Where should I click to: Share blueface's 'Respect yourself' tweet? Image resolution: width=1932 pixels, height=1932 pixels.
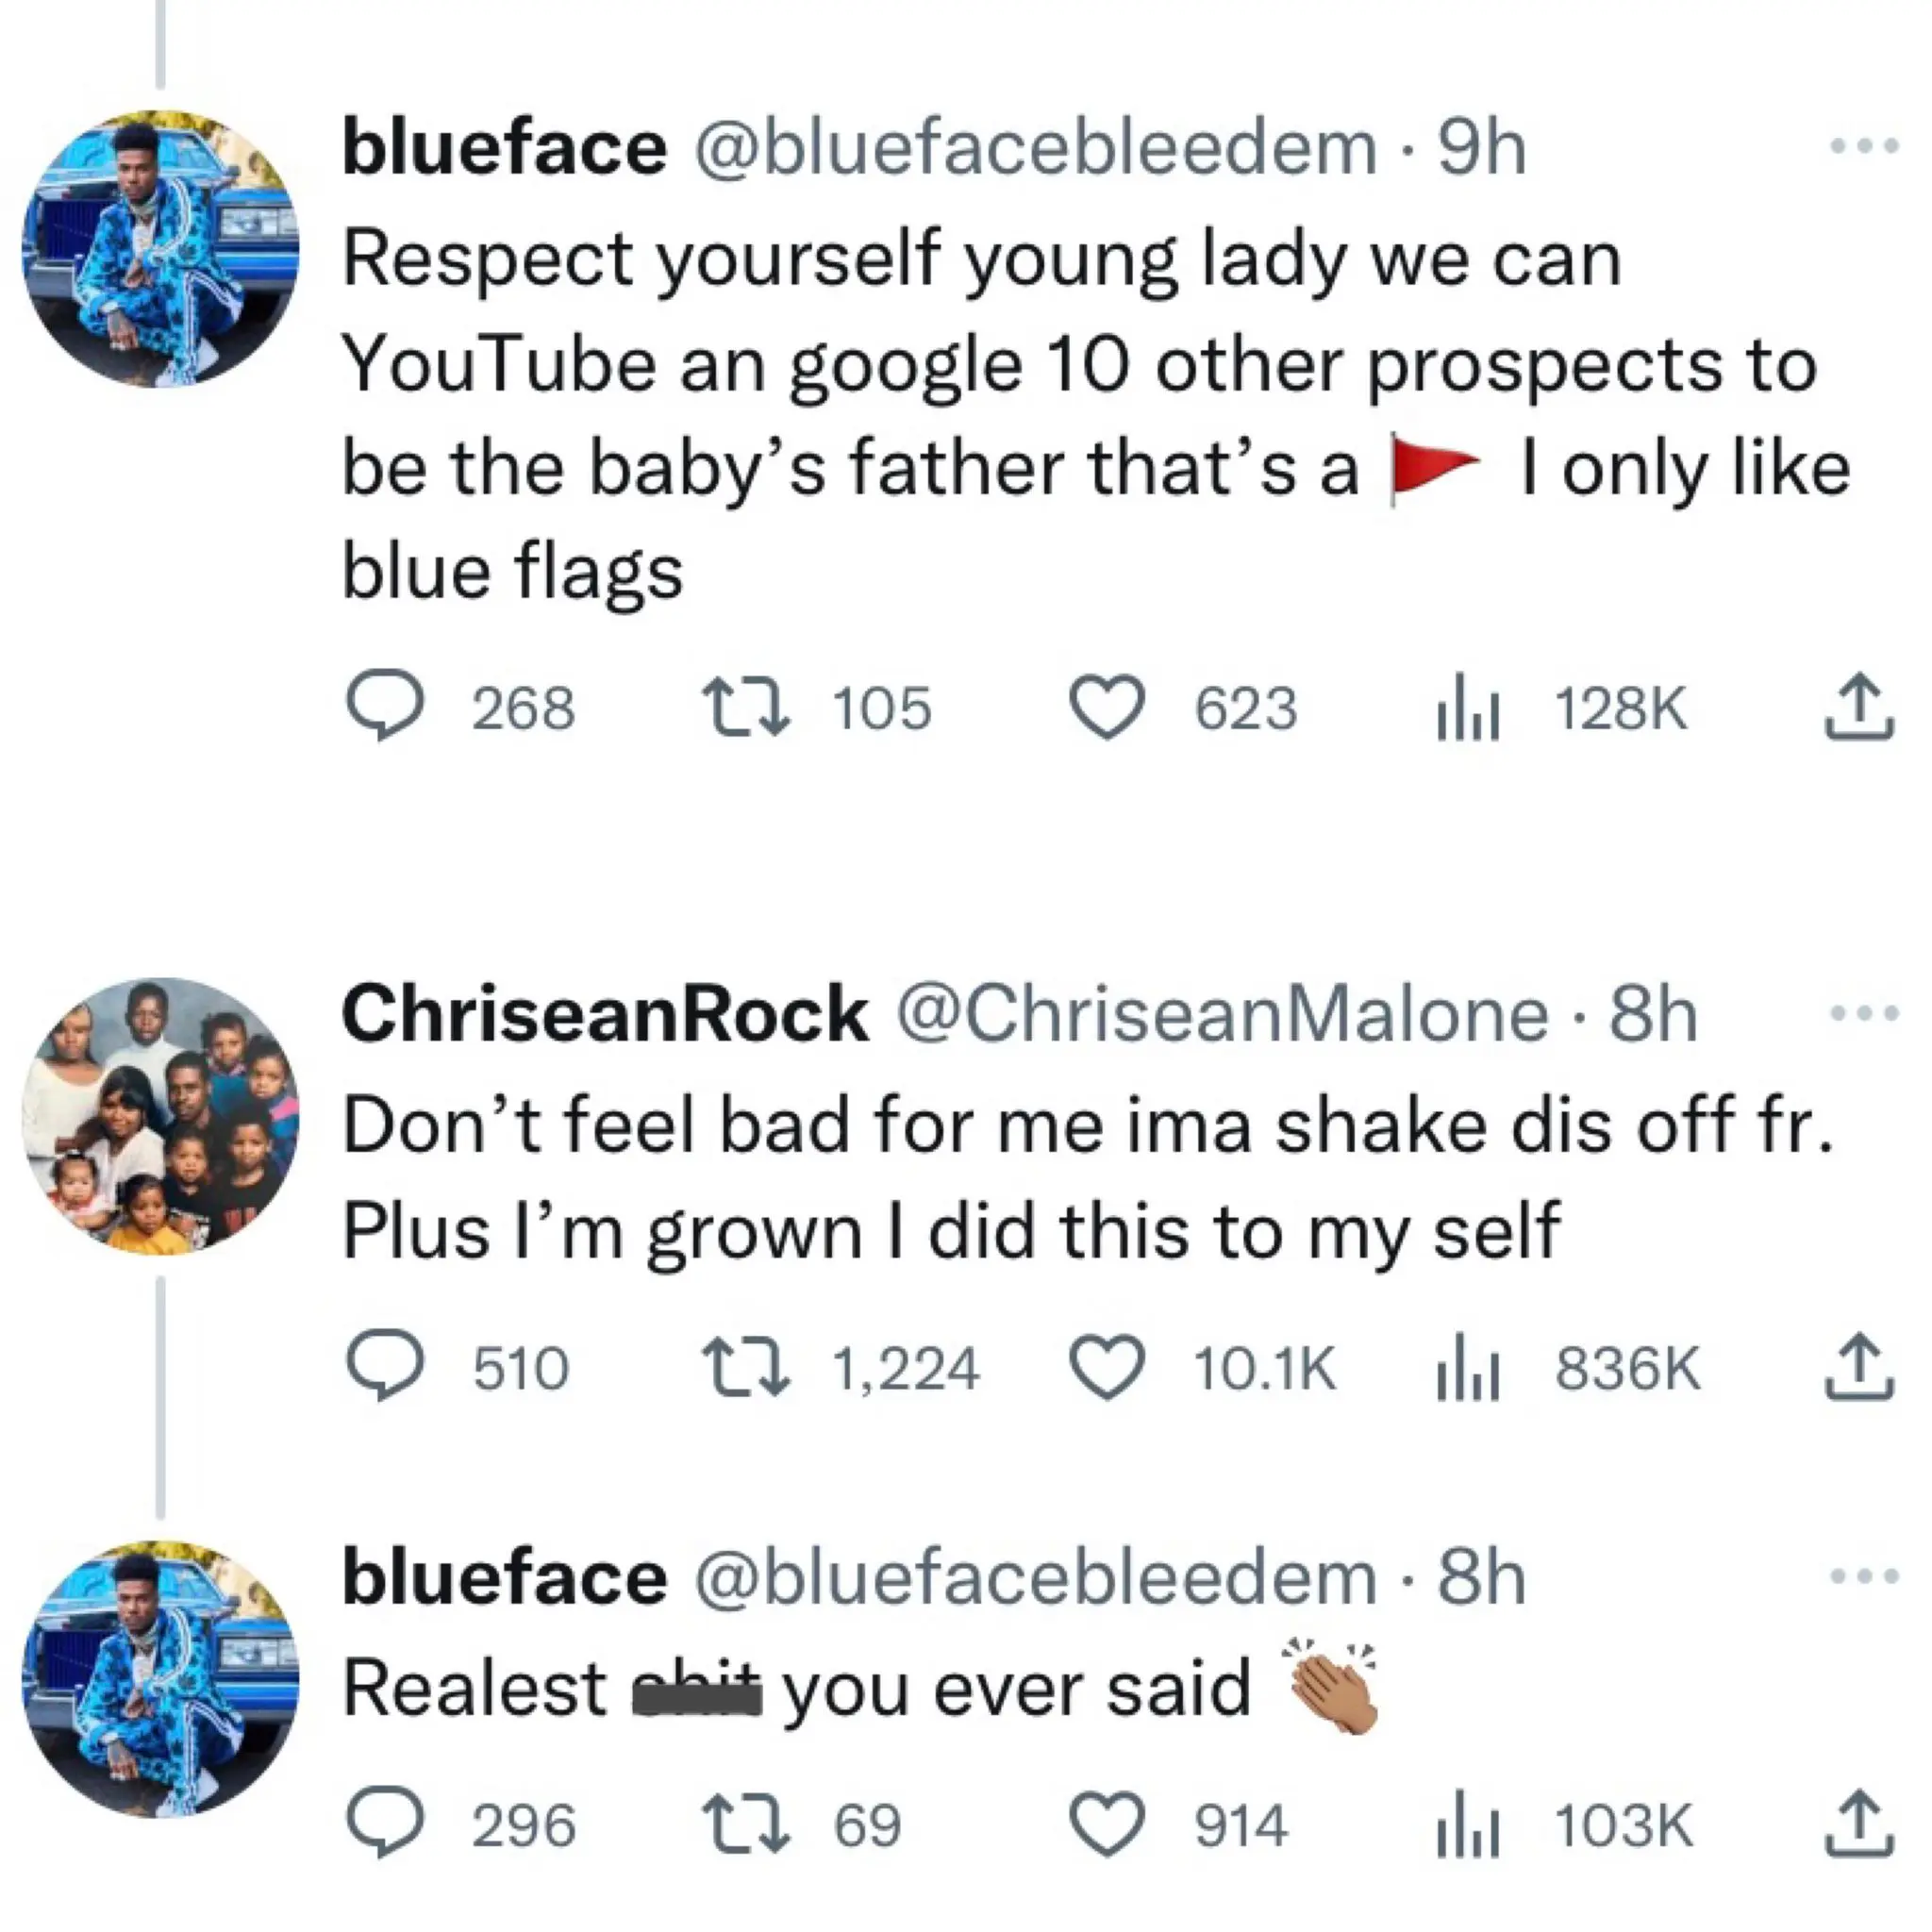[x=1859, y=707]
